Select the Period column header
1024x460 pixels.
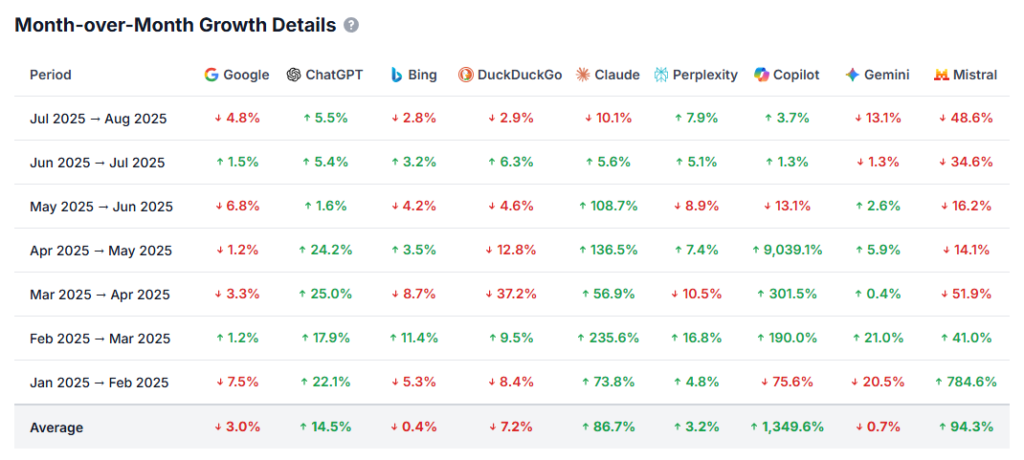50,75
